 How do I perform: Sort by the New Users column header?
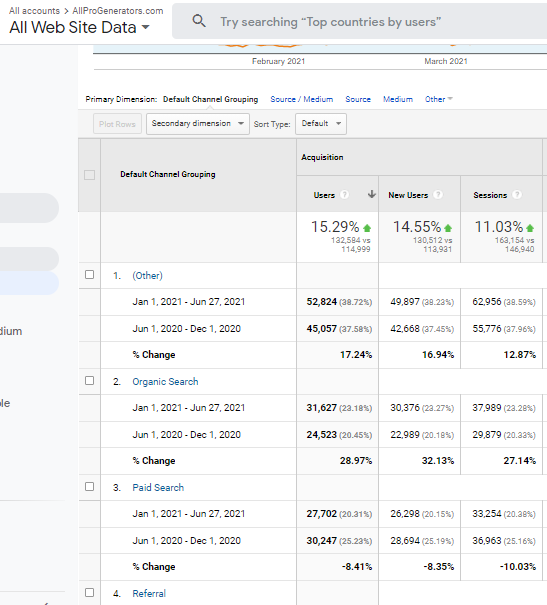coord(408,195)
